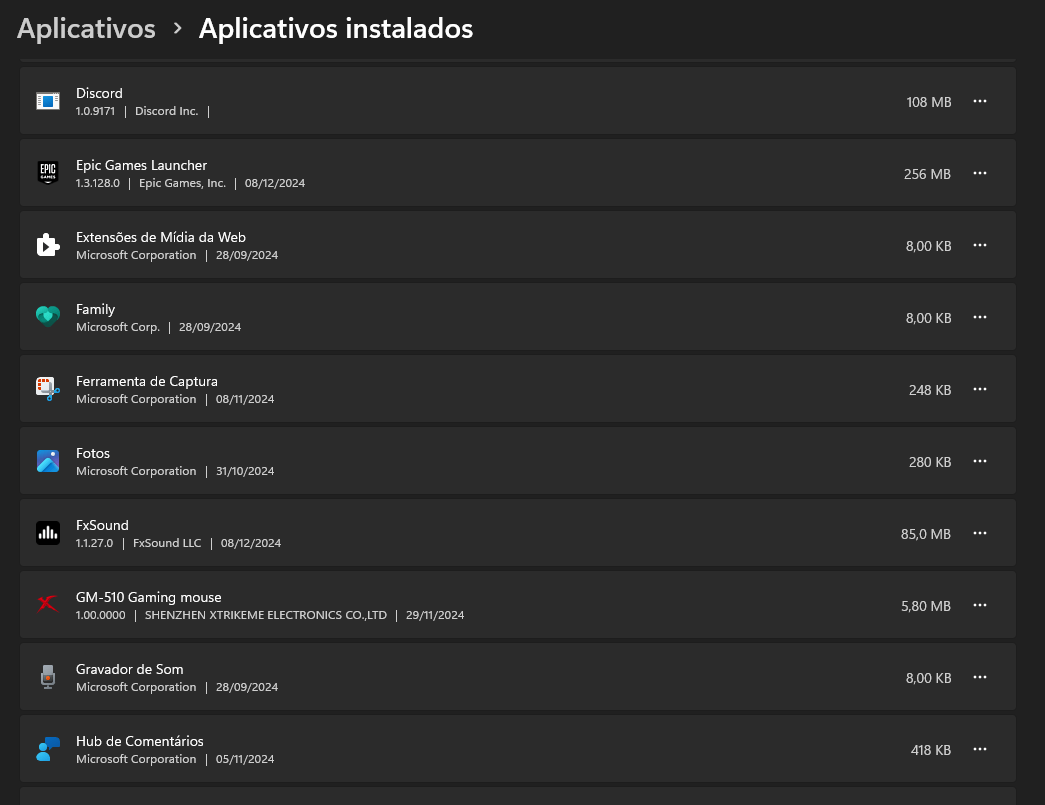Click FxSound LLC publisher text
Viewport: 1045px width, 805px height.
[167, 543]
